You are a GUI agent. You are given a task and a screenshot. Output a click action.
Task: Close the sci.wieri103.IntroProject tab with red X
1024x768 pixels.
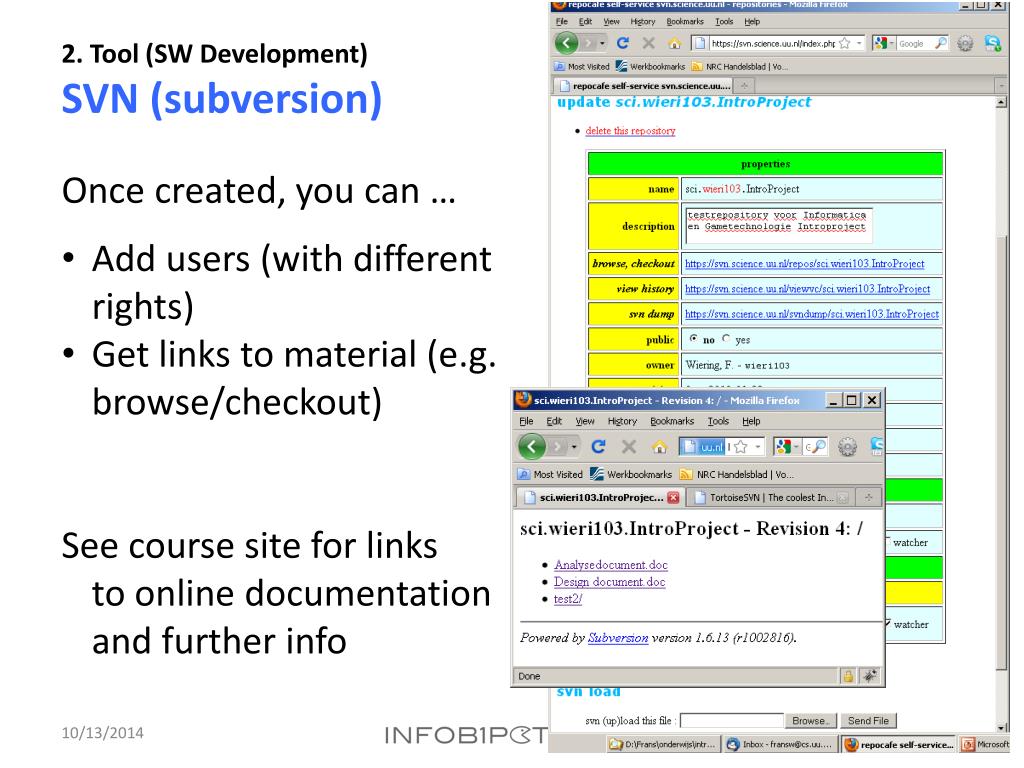[x=673, y=498]
